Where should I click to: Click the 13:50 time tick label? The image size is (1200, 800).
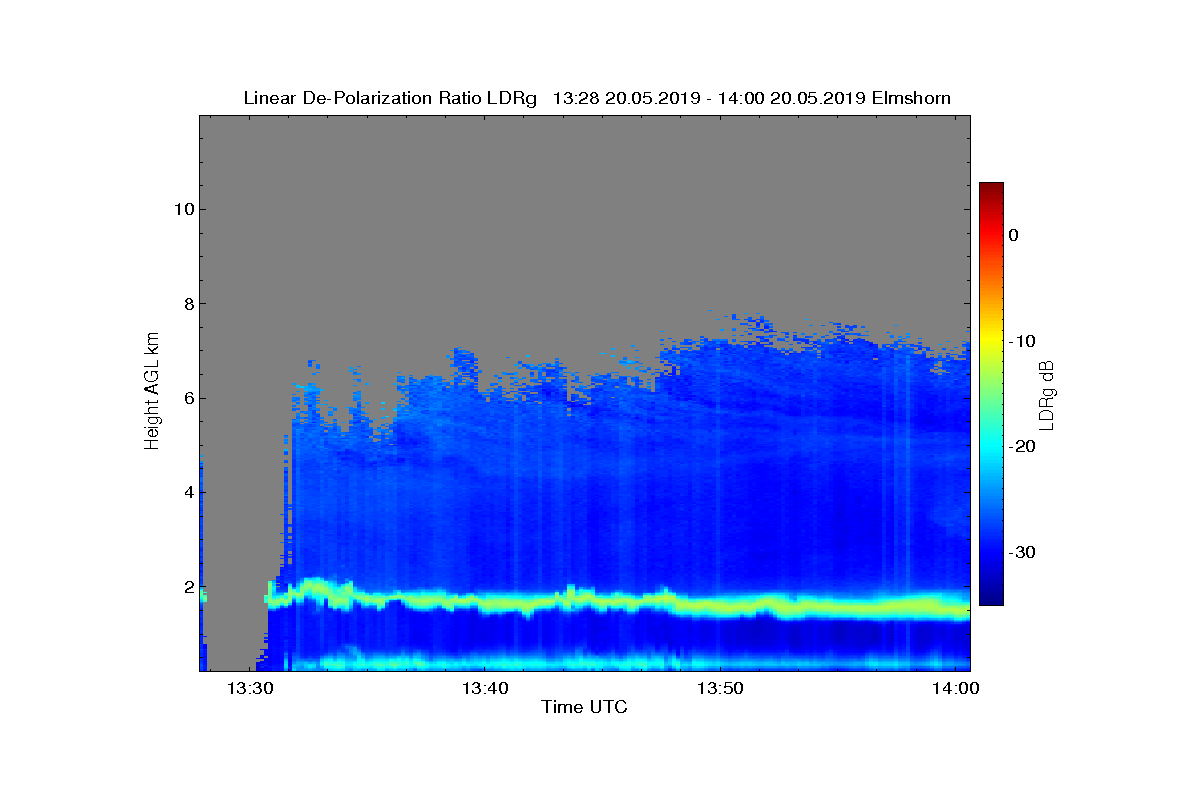[x=720, y=688]
